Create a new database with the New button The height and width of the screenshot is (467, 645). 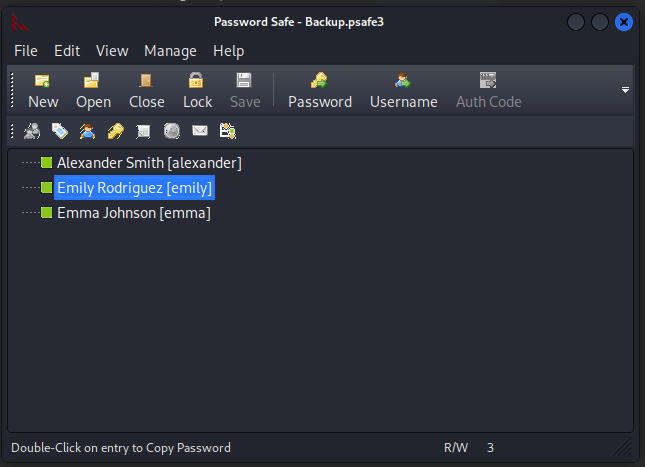(x=43, y=91)
